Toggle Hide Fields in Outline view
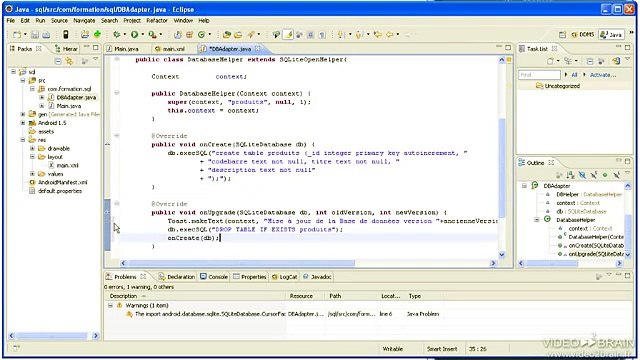The width and height of the screenshot is (640, 360). (582, 175)
